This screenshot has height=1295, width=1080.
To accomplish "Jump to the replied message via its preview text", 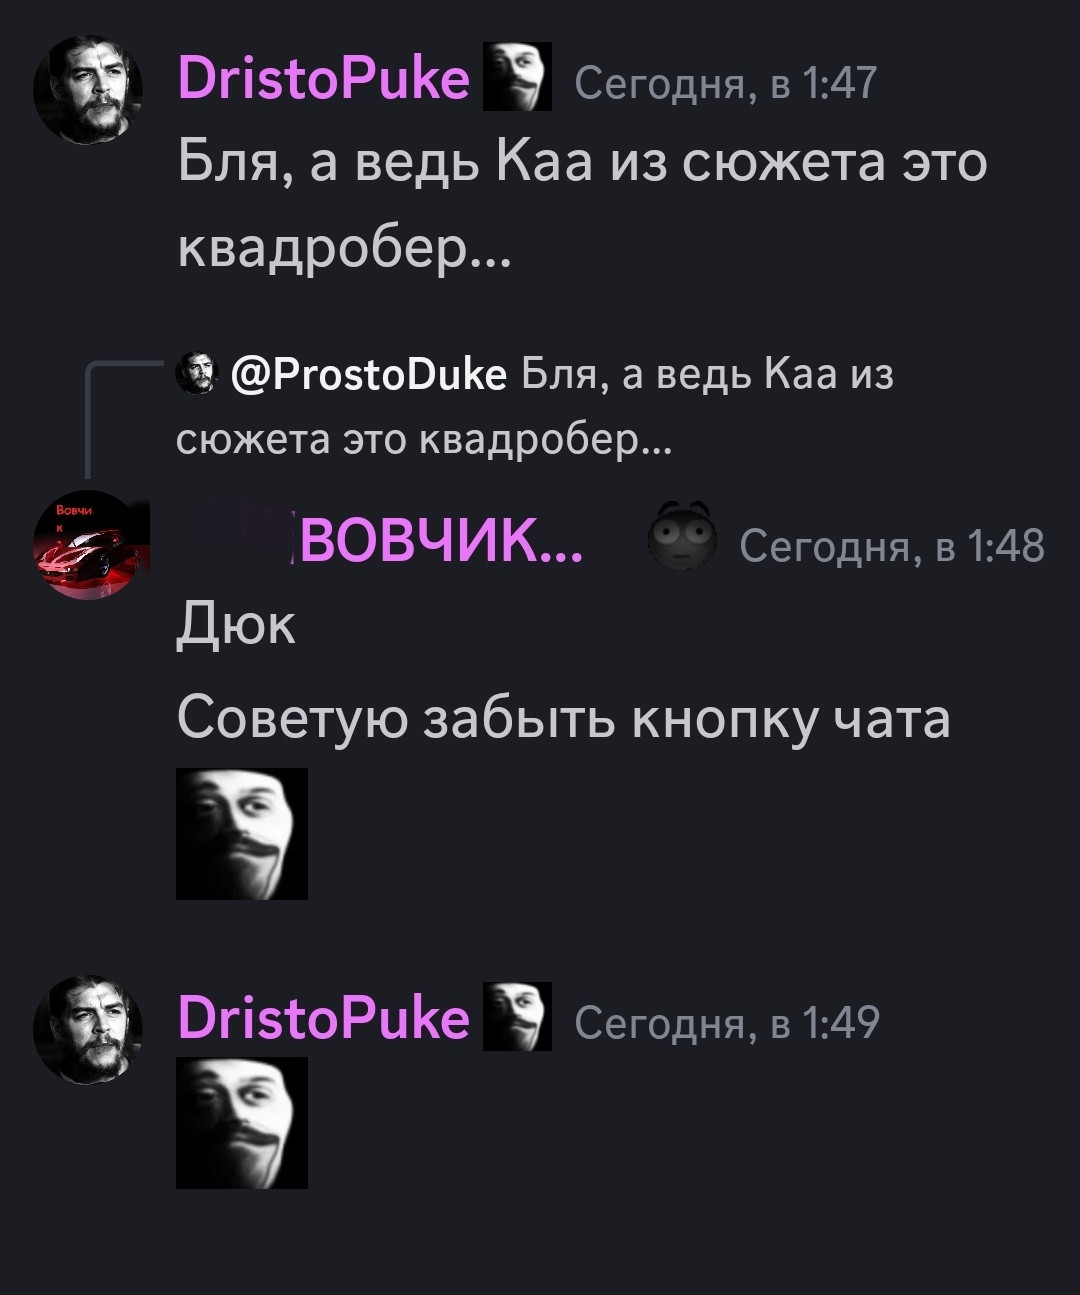I will [535, 407].
